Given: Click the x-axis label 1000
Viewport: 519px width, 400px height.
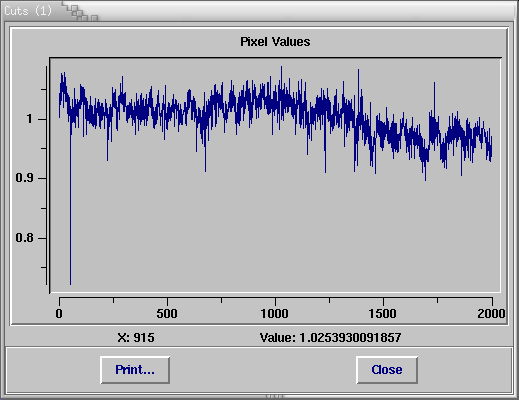Looking at the screenshot, I should click(x=274, y=314).
